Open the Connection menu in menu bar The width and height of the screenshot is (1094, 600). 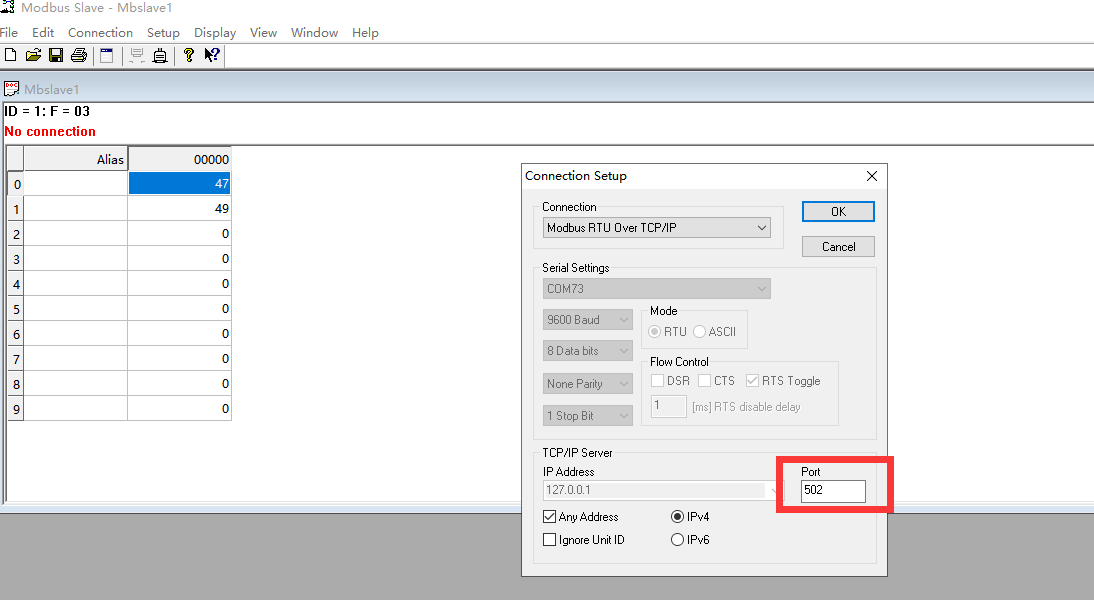pos(100,32)
